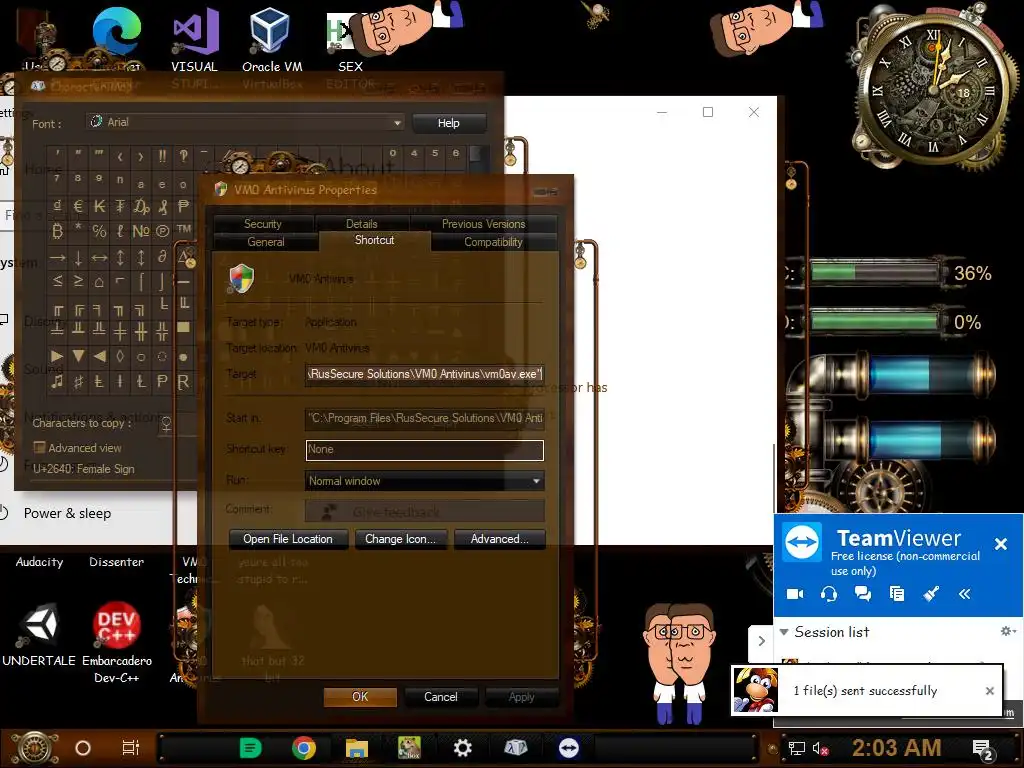
Task: Start TeamViewer video call camera icon
Action: (x=795, y=594)
